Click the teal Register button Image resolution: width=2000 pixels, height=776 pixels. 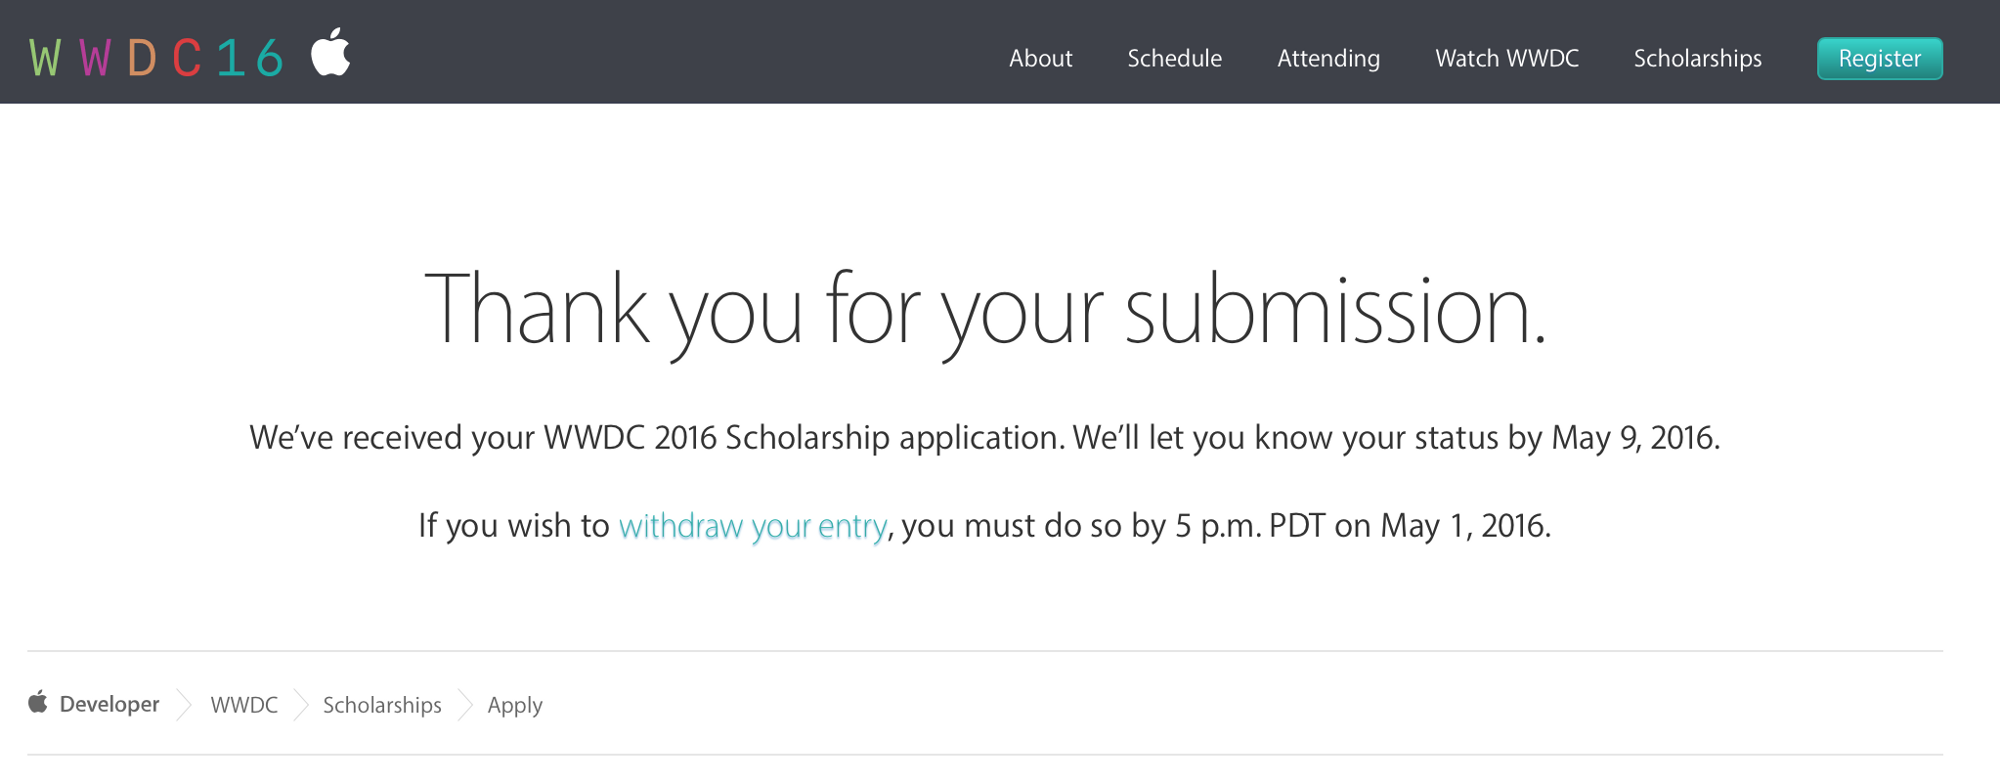point(1879,58)
